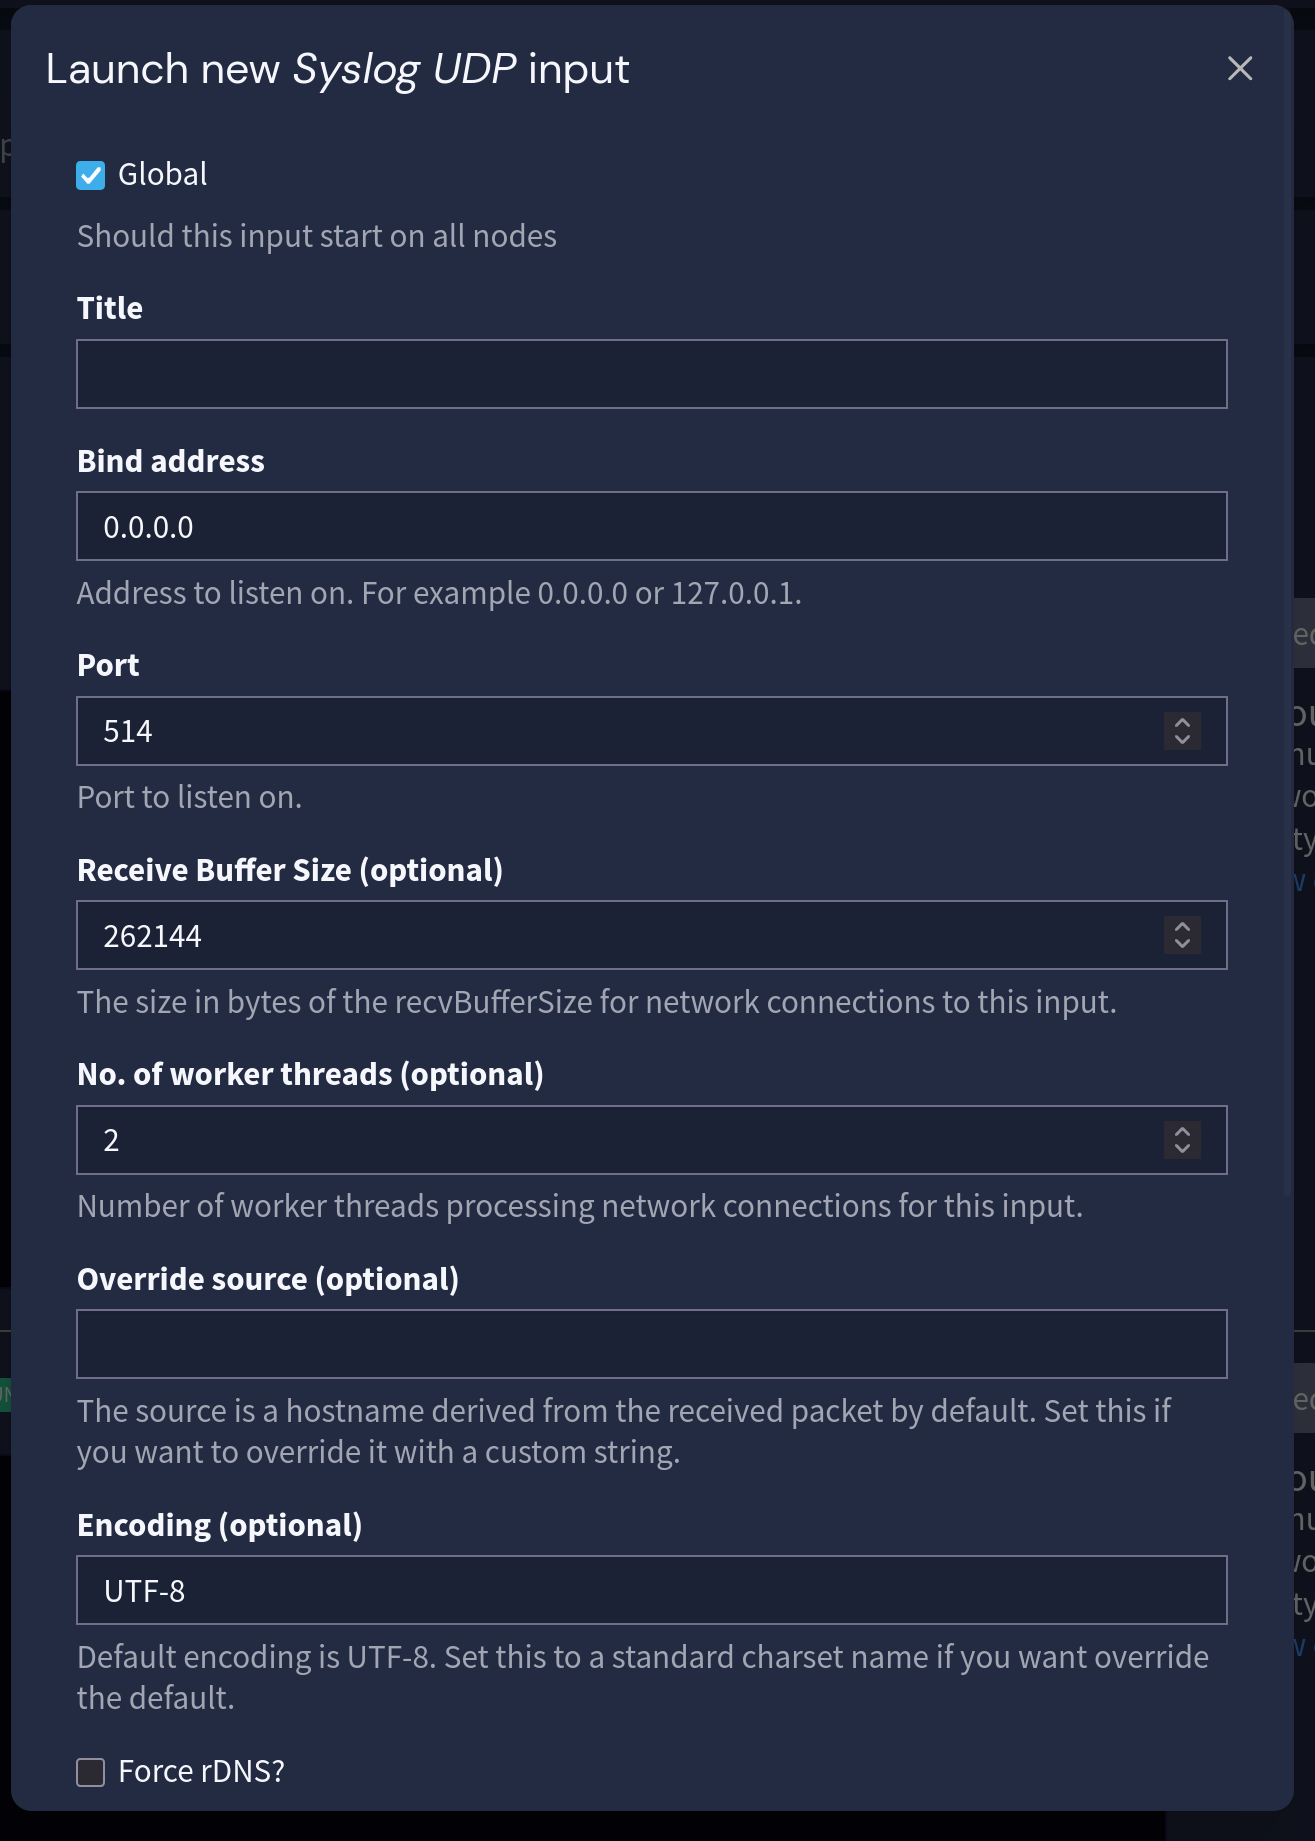The height and width of the screenshot is (1841, 1315).
Task: Raise the worker threads count via its stepper
Action: 1181,1132
